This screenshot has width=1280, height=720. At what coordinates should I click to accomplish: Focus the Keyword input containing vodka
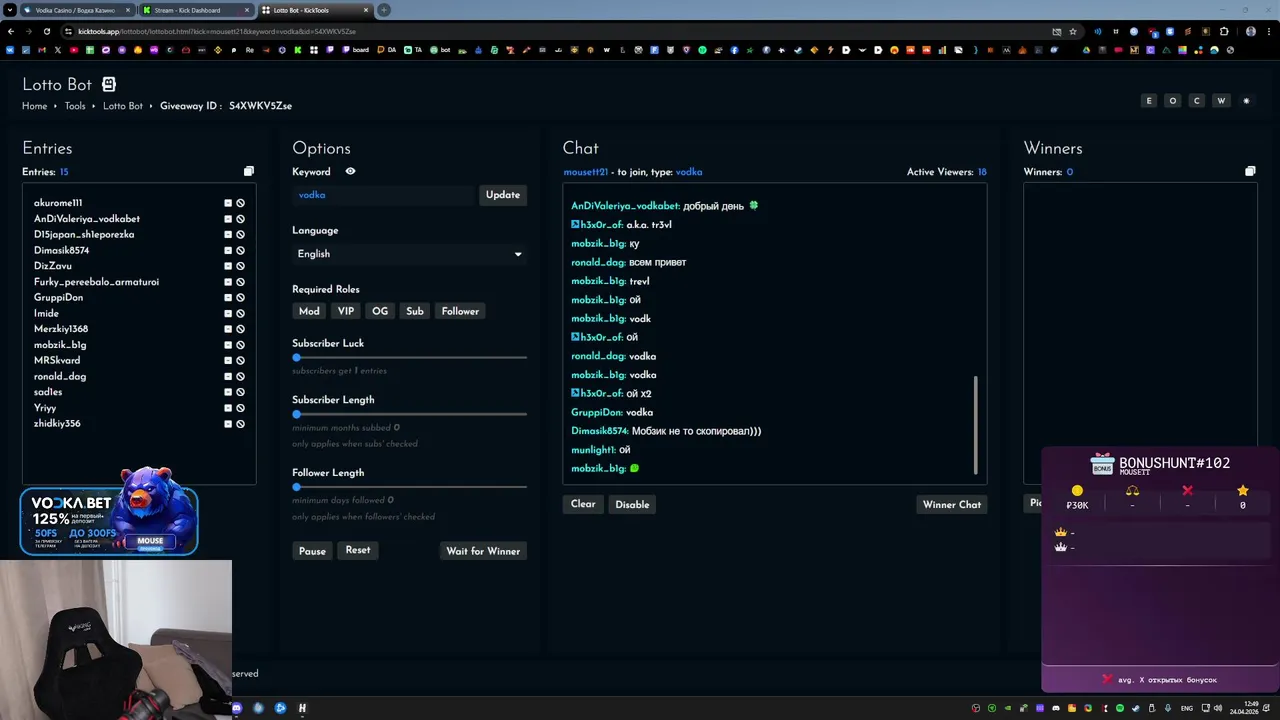point(383,195)
